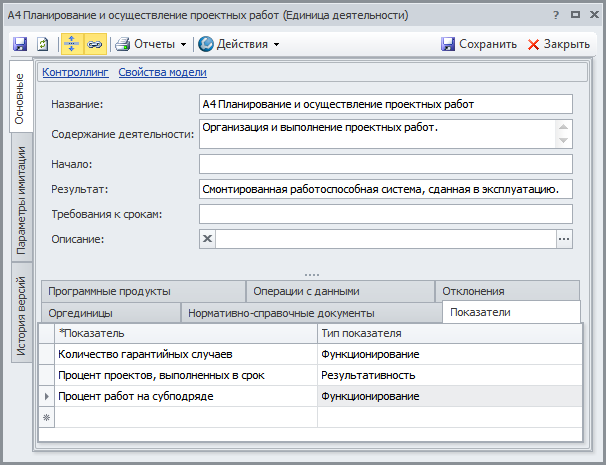Click the floppy-disk save icon in toolbar
Viewport: 606px width, 465px height.
click(20, 44)
